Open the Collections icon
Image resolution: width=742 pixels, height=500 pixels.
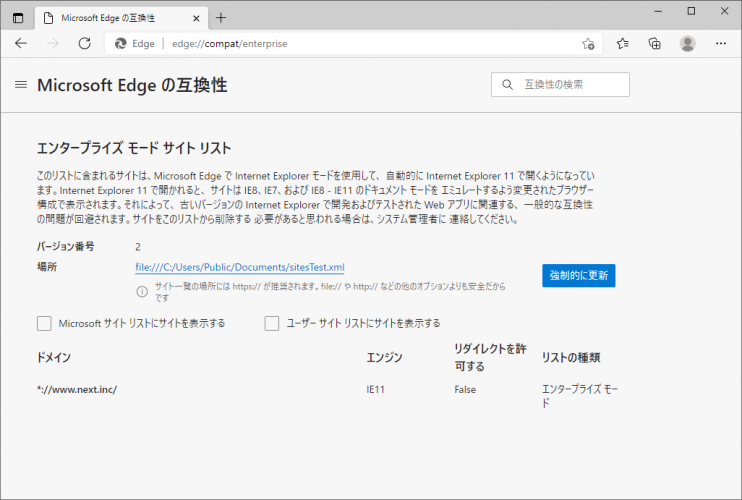pyautogui.click(x=654, y=44)
